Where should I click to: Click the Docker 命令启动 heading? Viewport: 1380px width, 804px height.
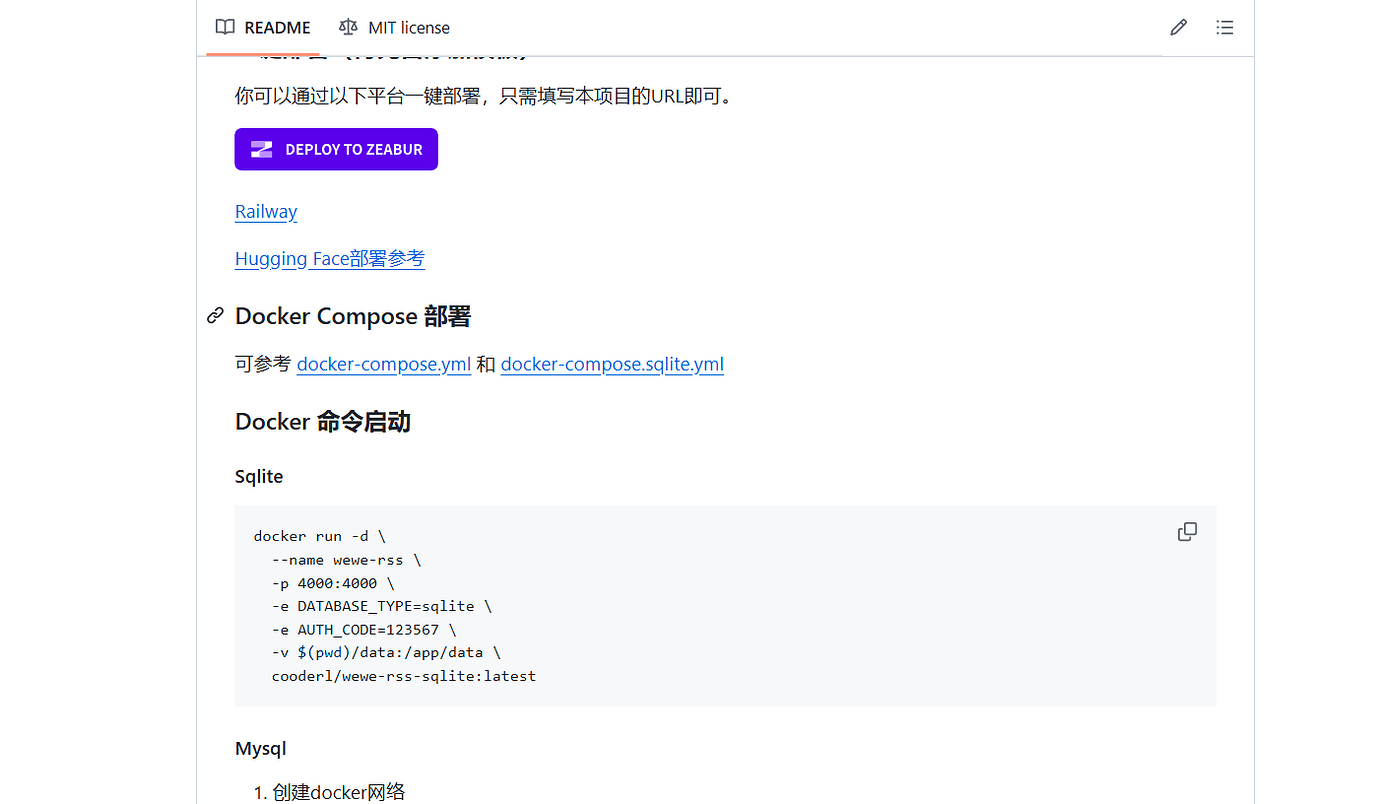point(322,421)
